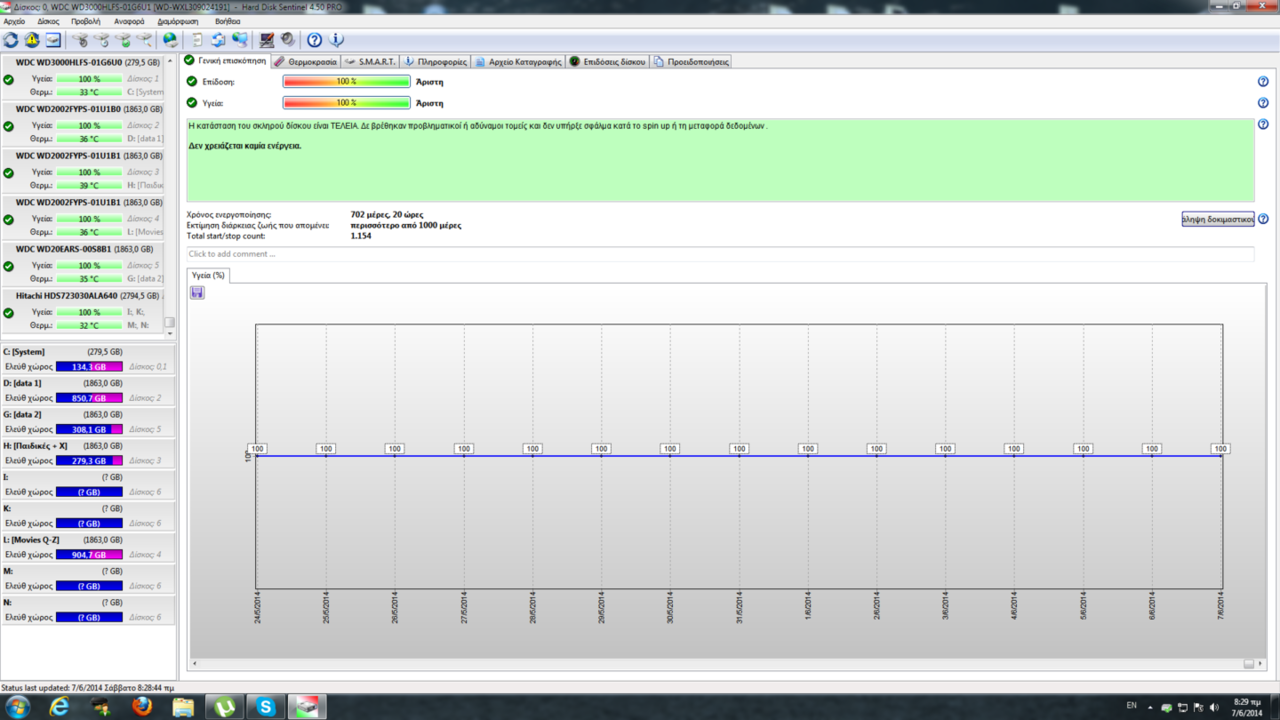Open the Προβολή menu
Screen dimensions: 1280x720
(86, 21)
